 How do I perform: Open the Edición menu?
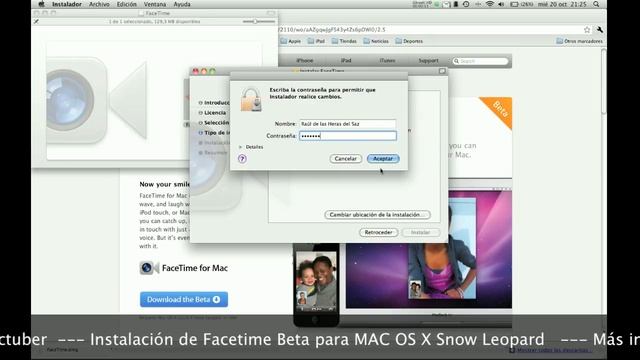(127, 4)
